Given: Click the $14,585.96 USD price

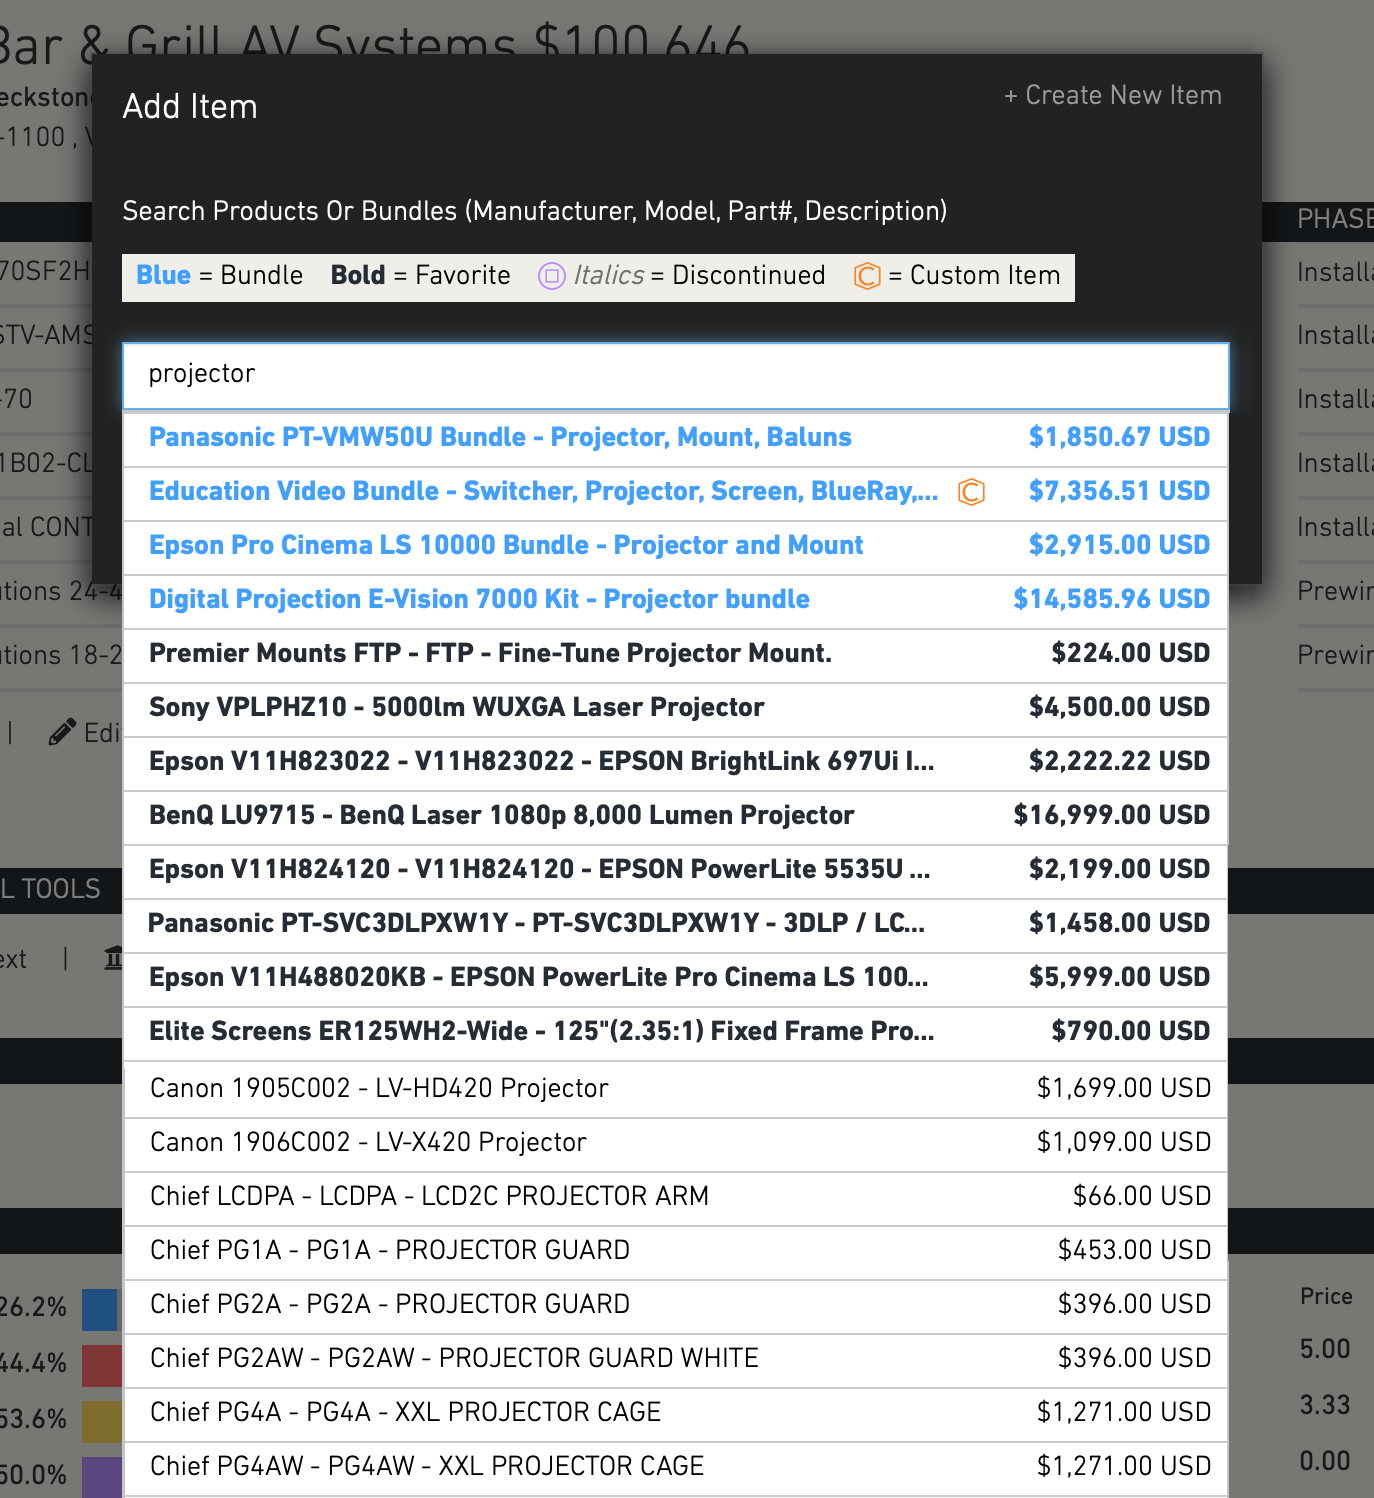Looking at the screenshot, I should [1112, 599].
